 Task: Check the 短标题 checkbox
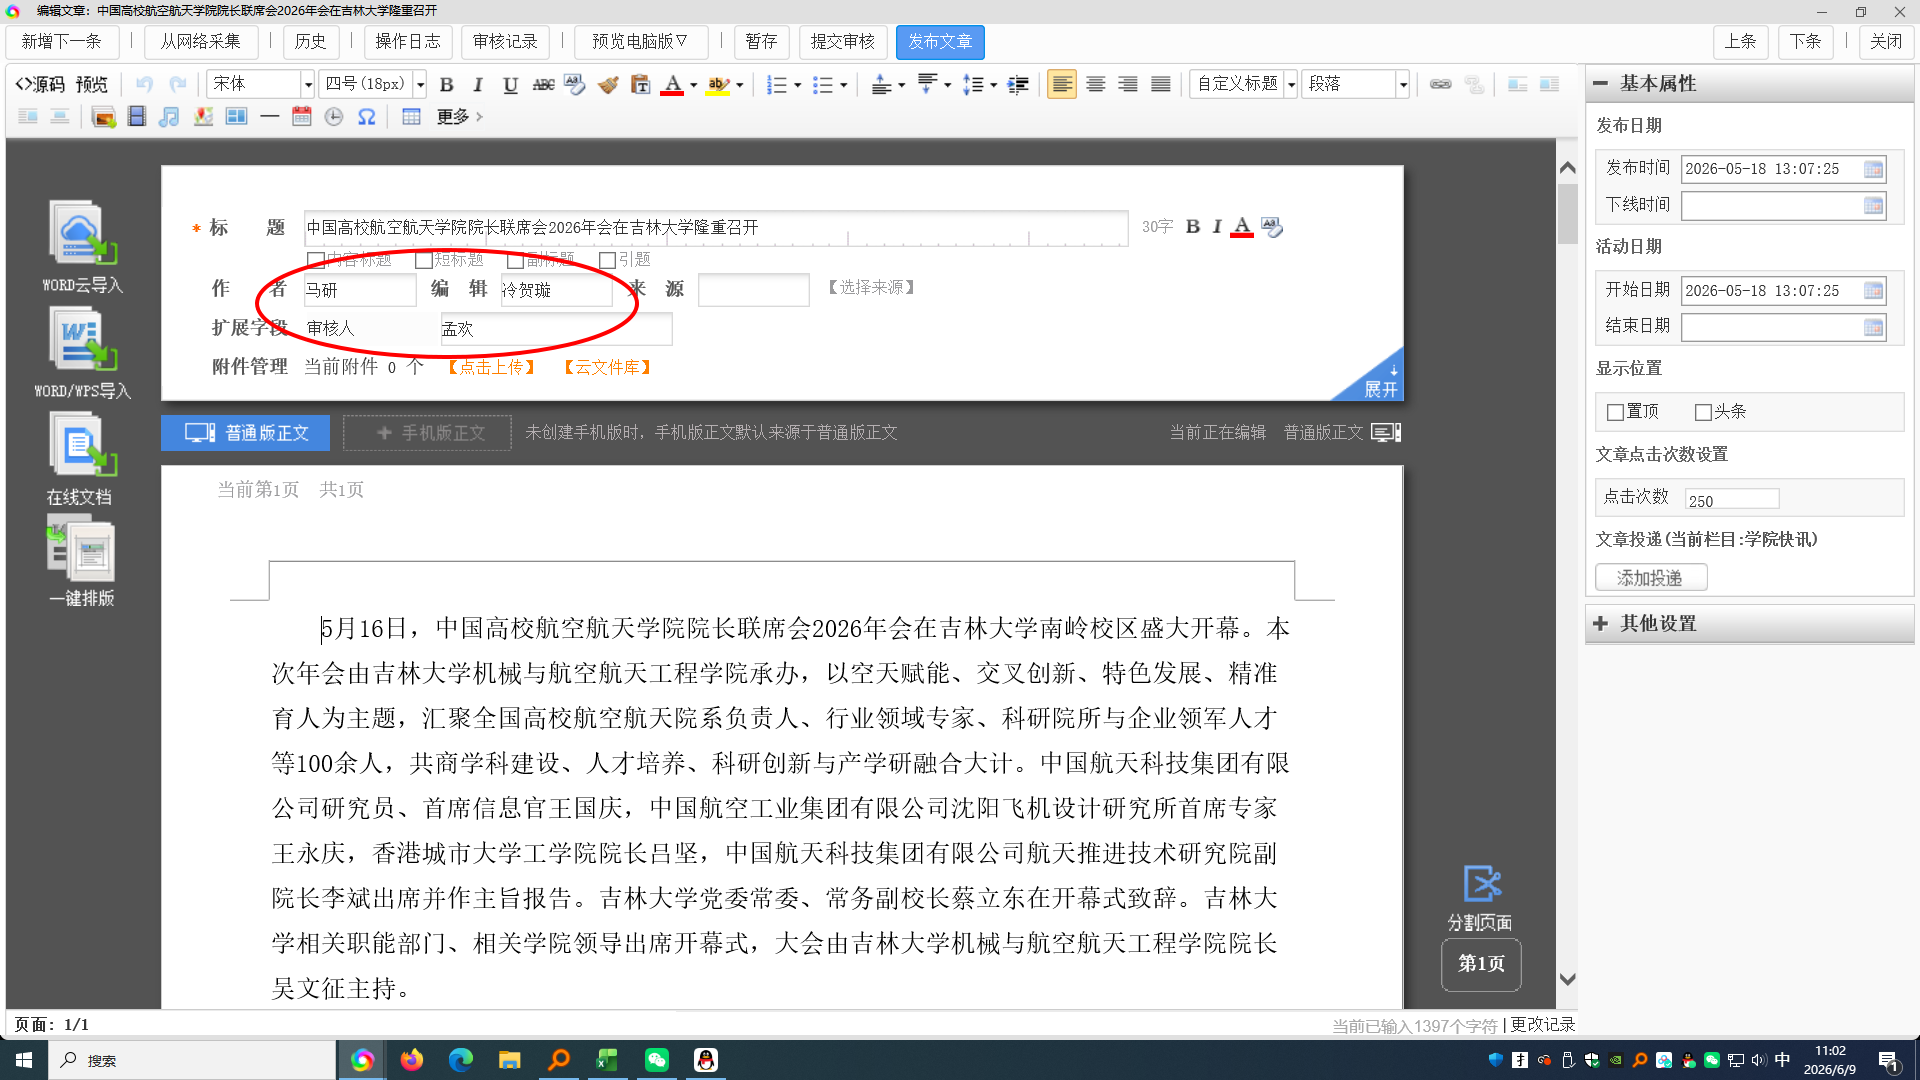click(424, 261)
